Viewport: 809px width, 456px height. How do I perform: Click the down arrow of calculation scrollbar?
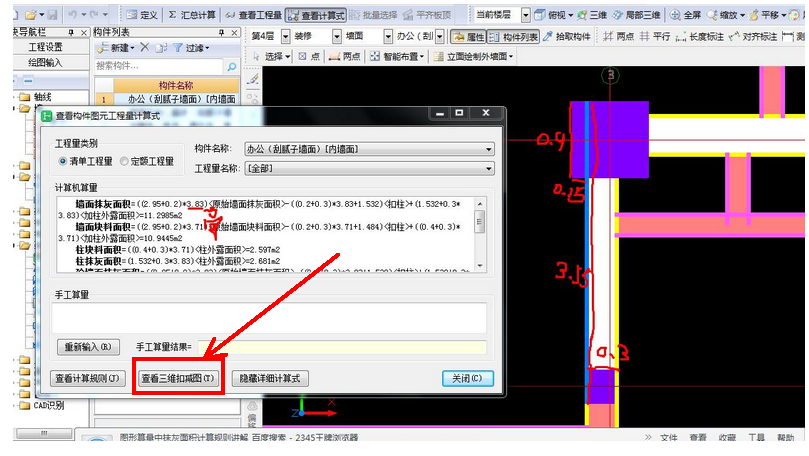480,266
